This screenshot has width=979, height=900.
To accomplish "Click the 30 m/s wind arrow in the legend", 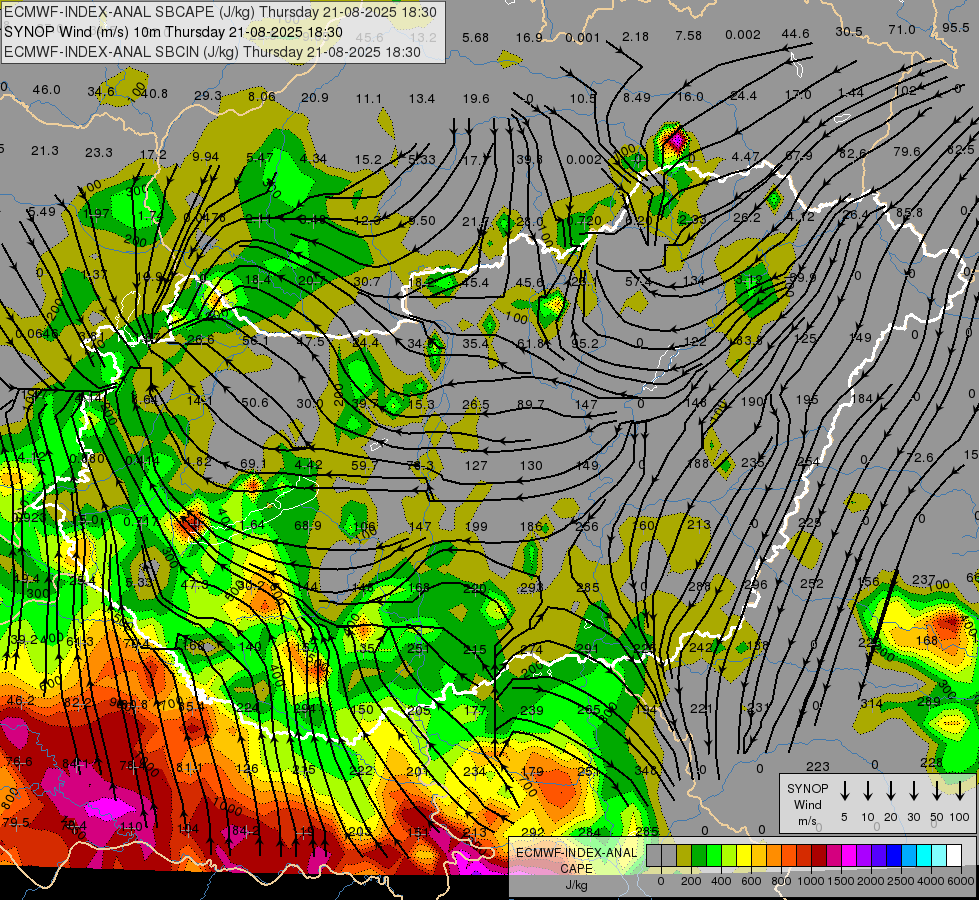I will point(913,790).
